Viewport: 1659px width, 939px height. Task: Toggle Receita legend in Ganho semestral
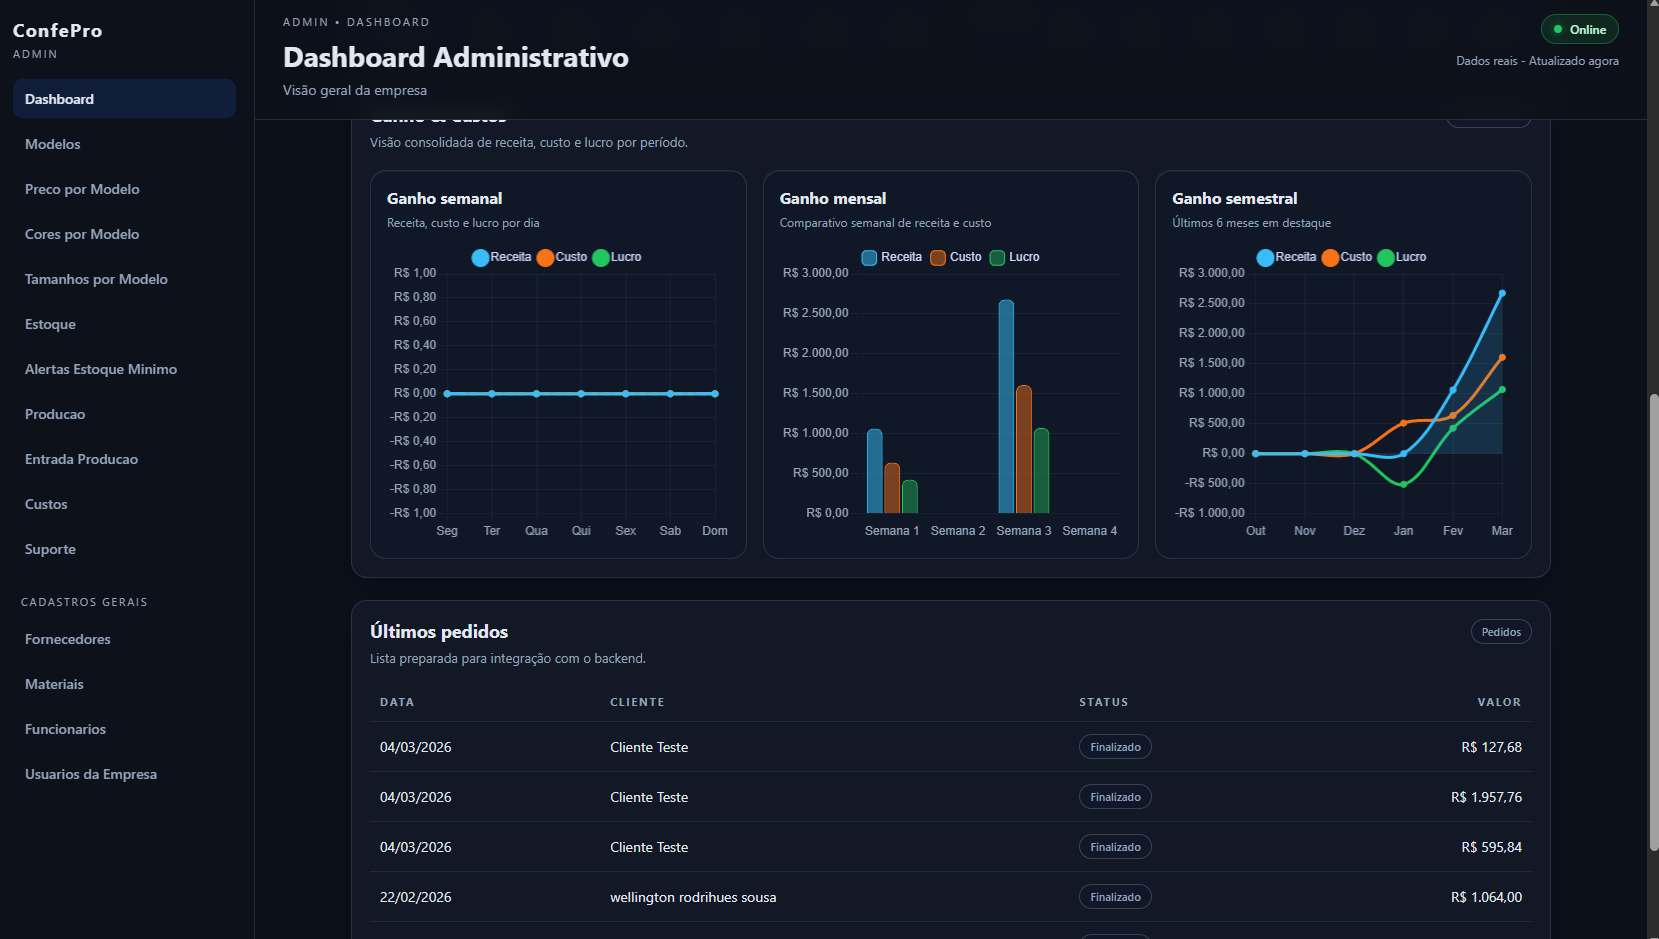(x=1286, y=257)
